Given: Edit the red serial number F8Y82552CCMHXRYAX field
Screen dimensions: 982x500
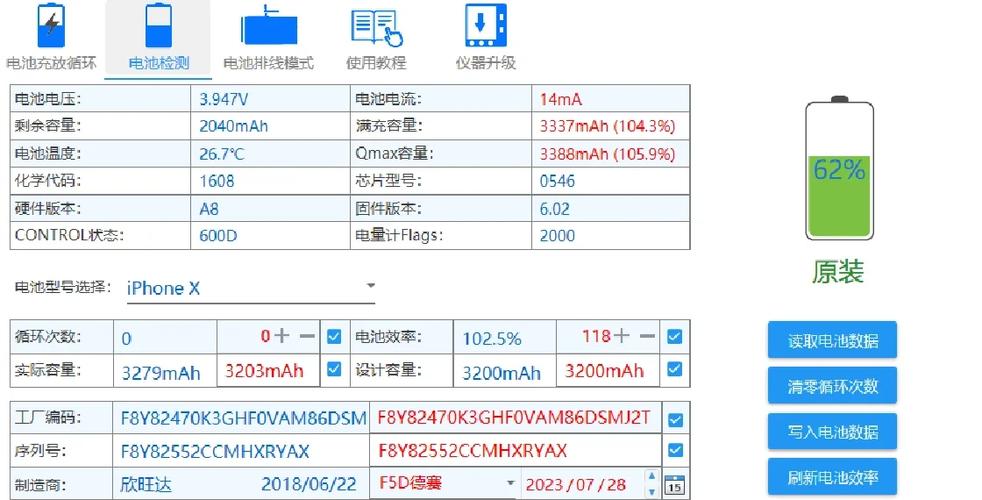Looking at the screenshot, I should coord(515,451).
